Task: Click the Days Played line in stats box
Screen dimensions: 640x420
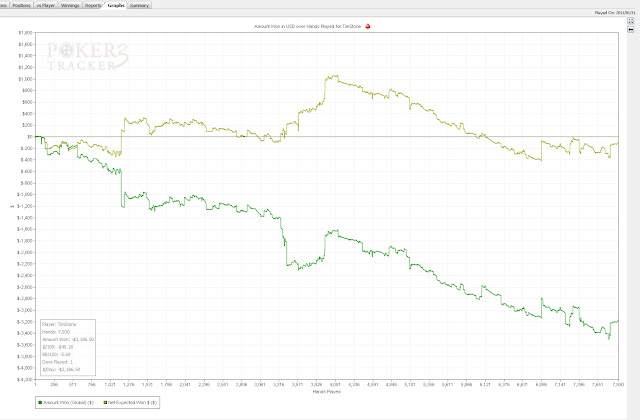Action: pos(58,362)
